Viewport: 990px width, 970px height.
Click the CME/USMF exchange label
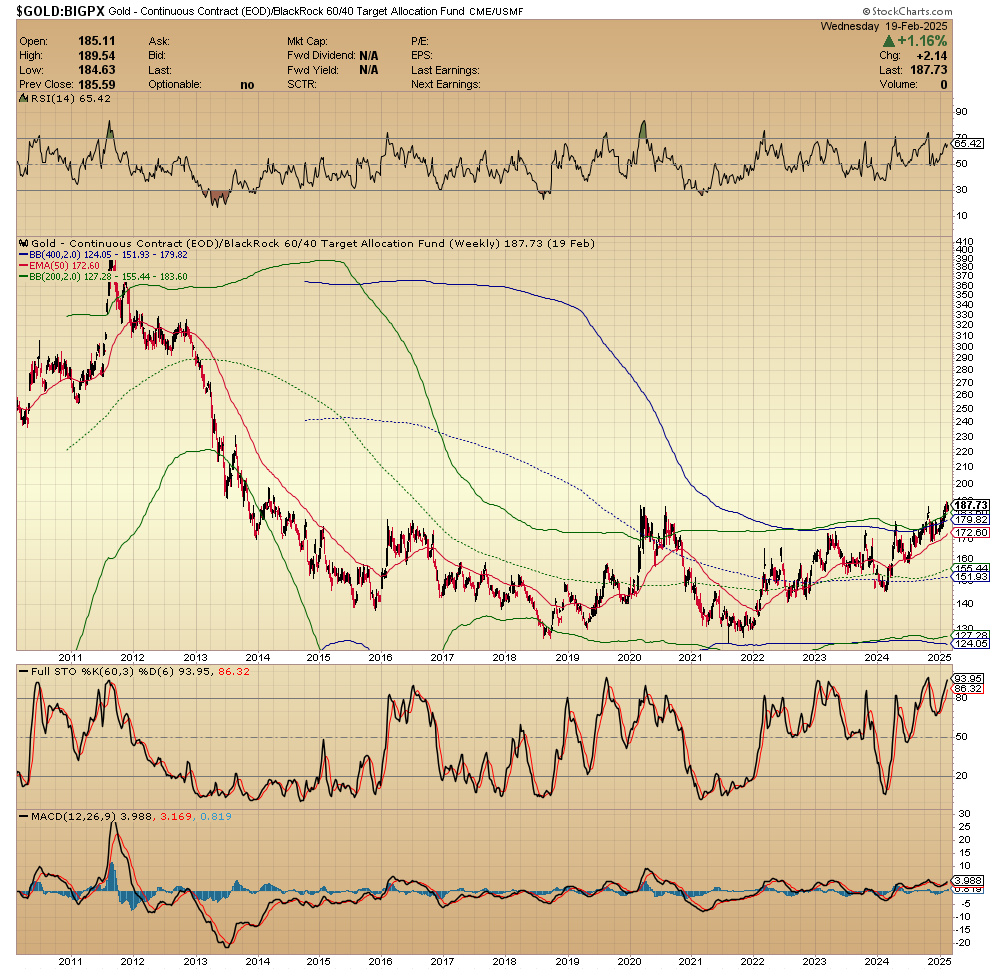496,11
